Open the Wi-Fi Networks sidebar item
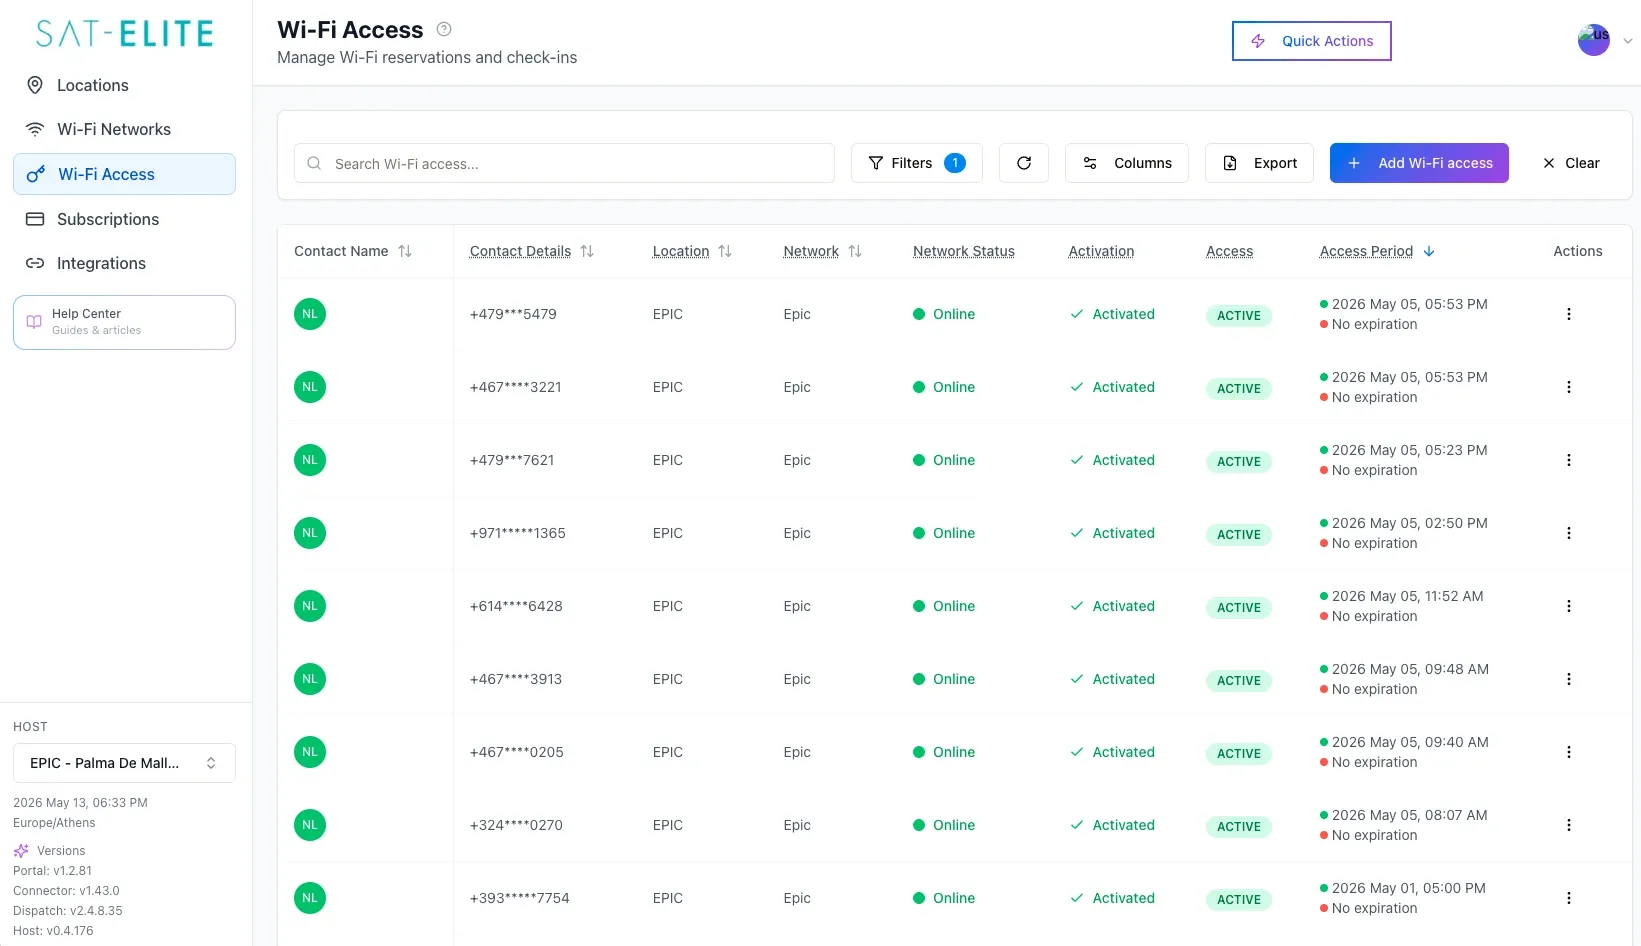The image size is (1641, 946). click(124, 129)
